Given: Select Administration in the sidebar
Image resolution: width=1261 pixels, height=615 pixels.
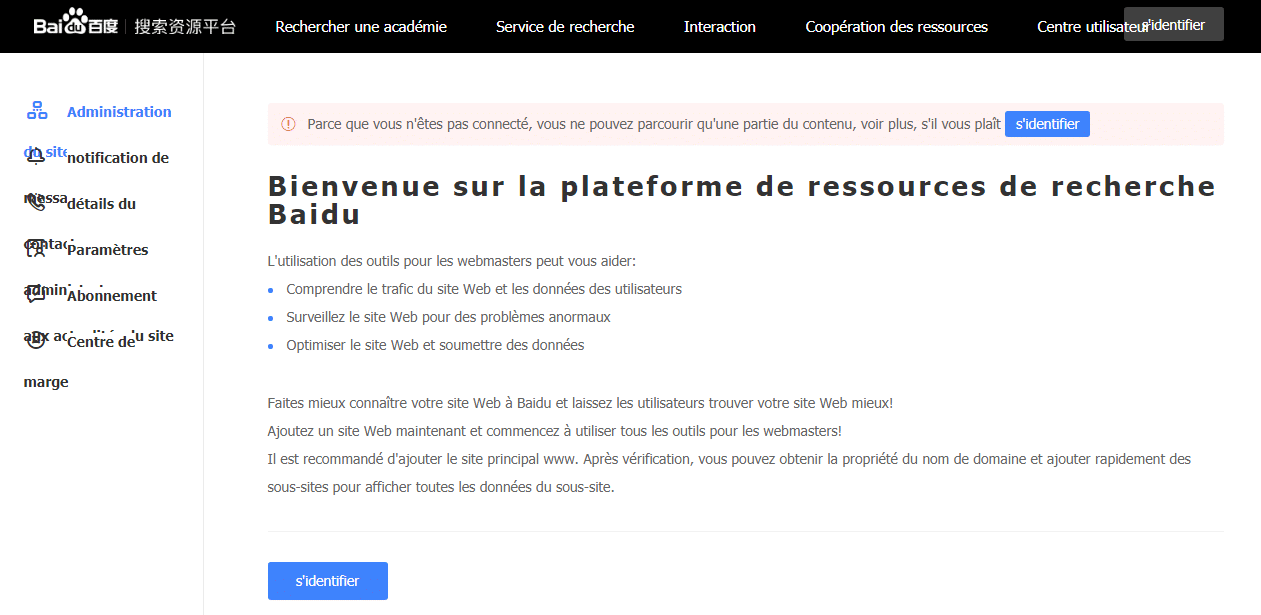Looking at the screenshot, I should (119, 112).
